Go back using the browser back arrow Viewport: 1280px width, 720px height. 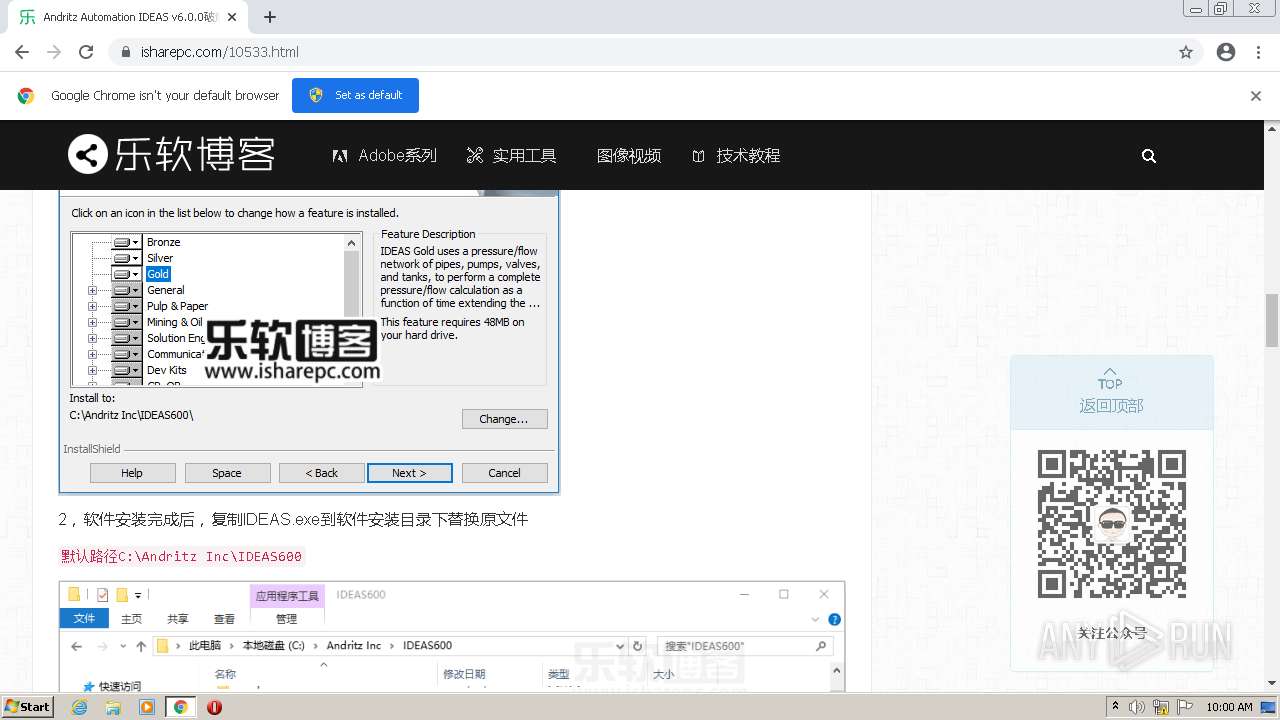[22, 52]
